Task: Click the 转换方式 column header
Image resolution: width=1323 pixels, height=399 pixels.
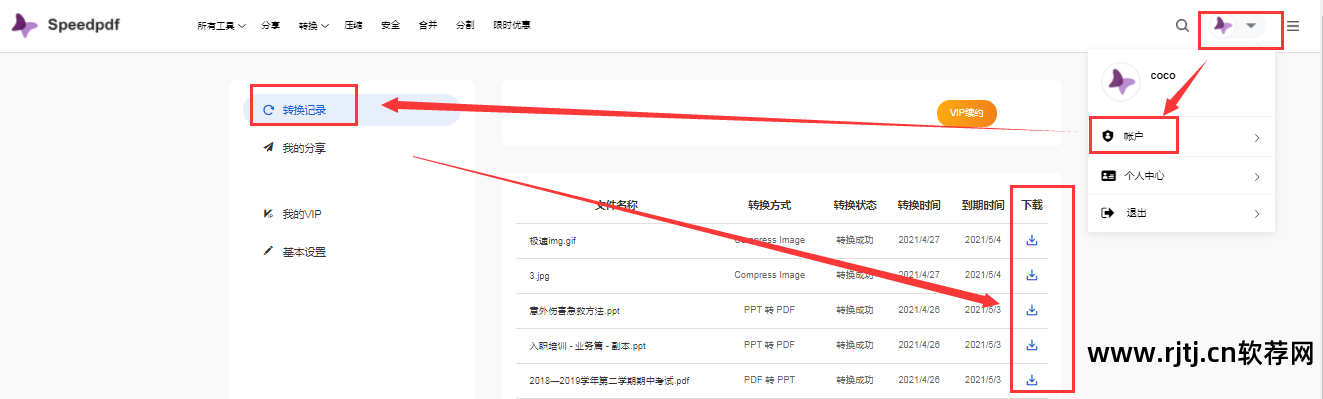Action: [x=769, y=205]
